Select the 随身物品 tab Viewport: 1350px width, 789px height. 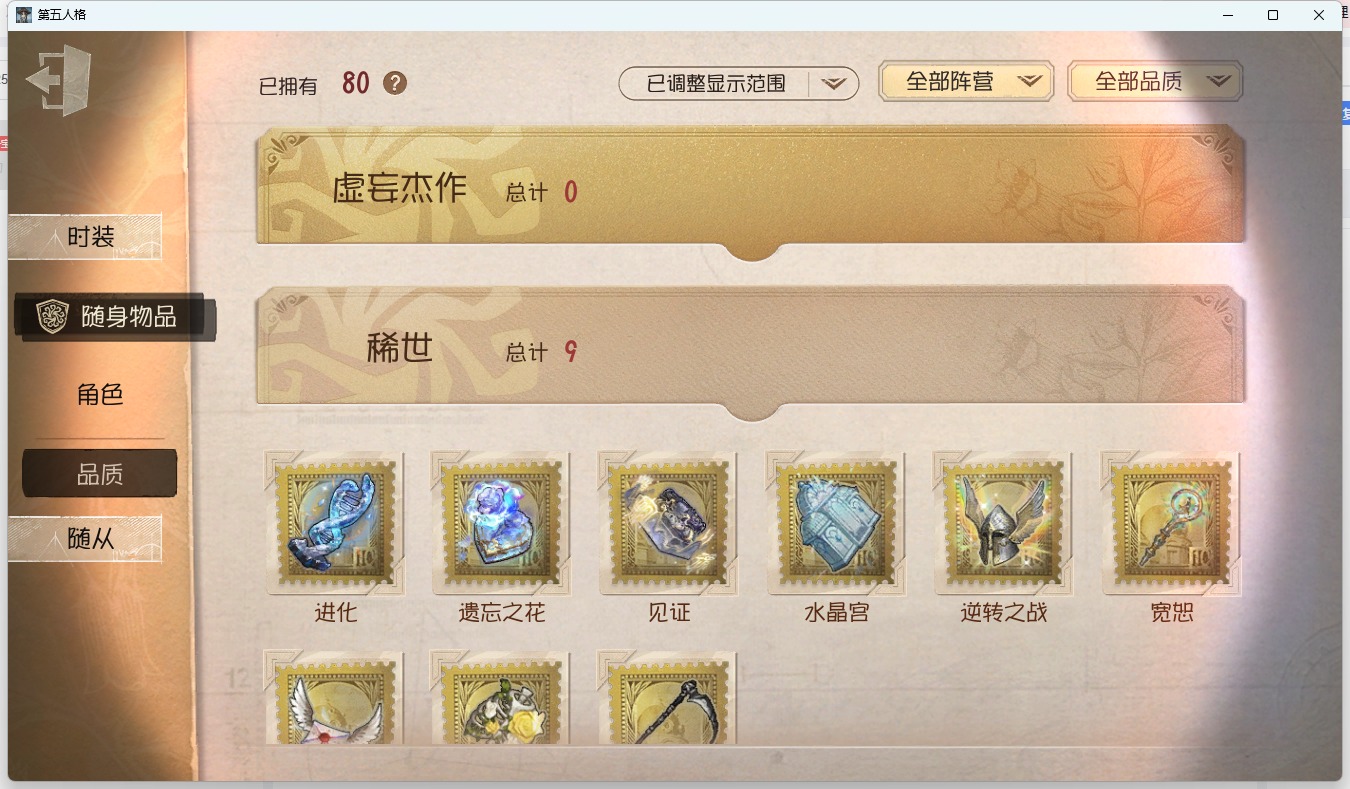point(115,317)
